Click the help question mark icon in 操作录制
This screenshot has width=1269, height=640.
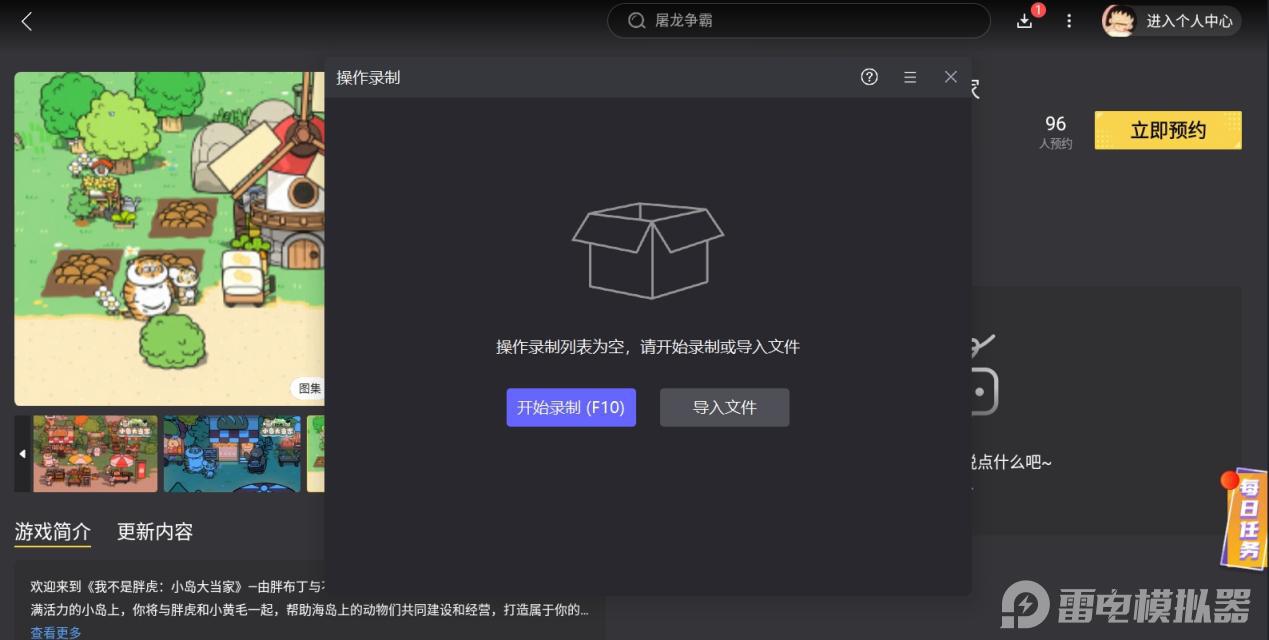869,77
